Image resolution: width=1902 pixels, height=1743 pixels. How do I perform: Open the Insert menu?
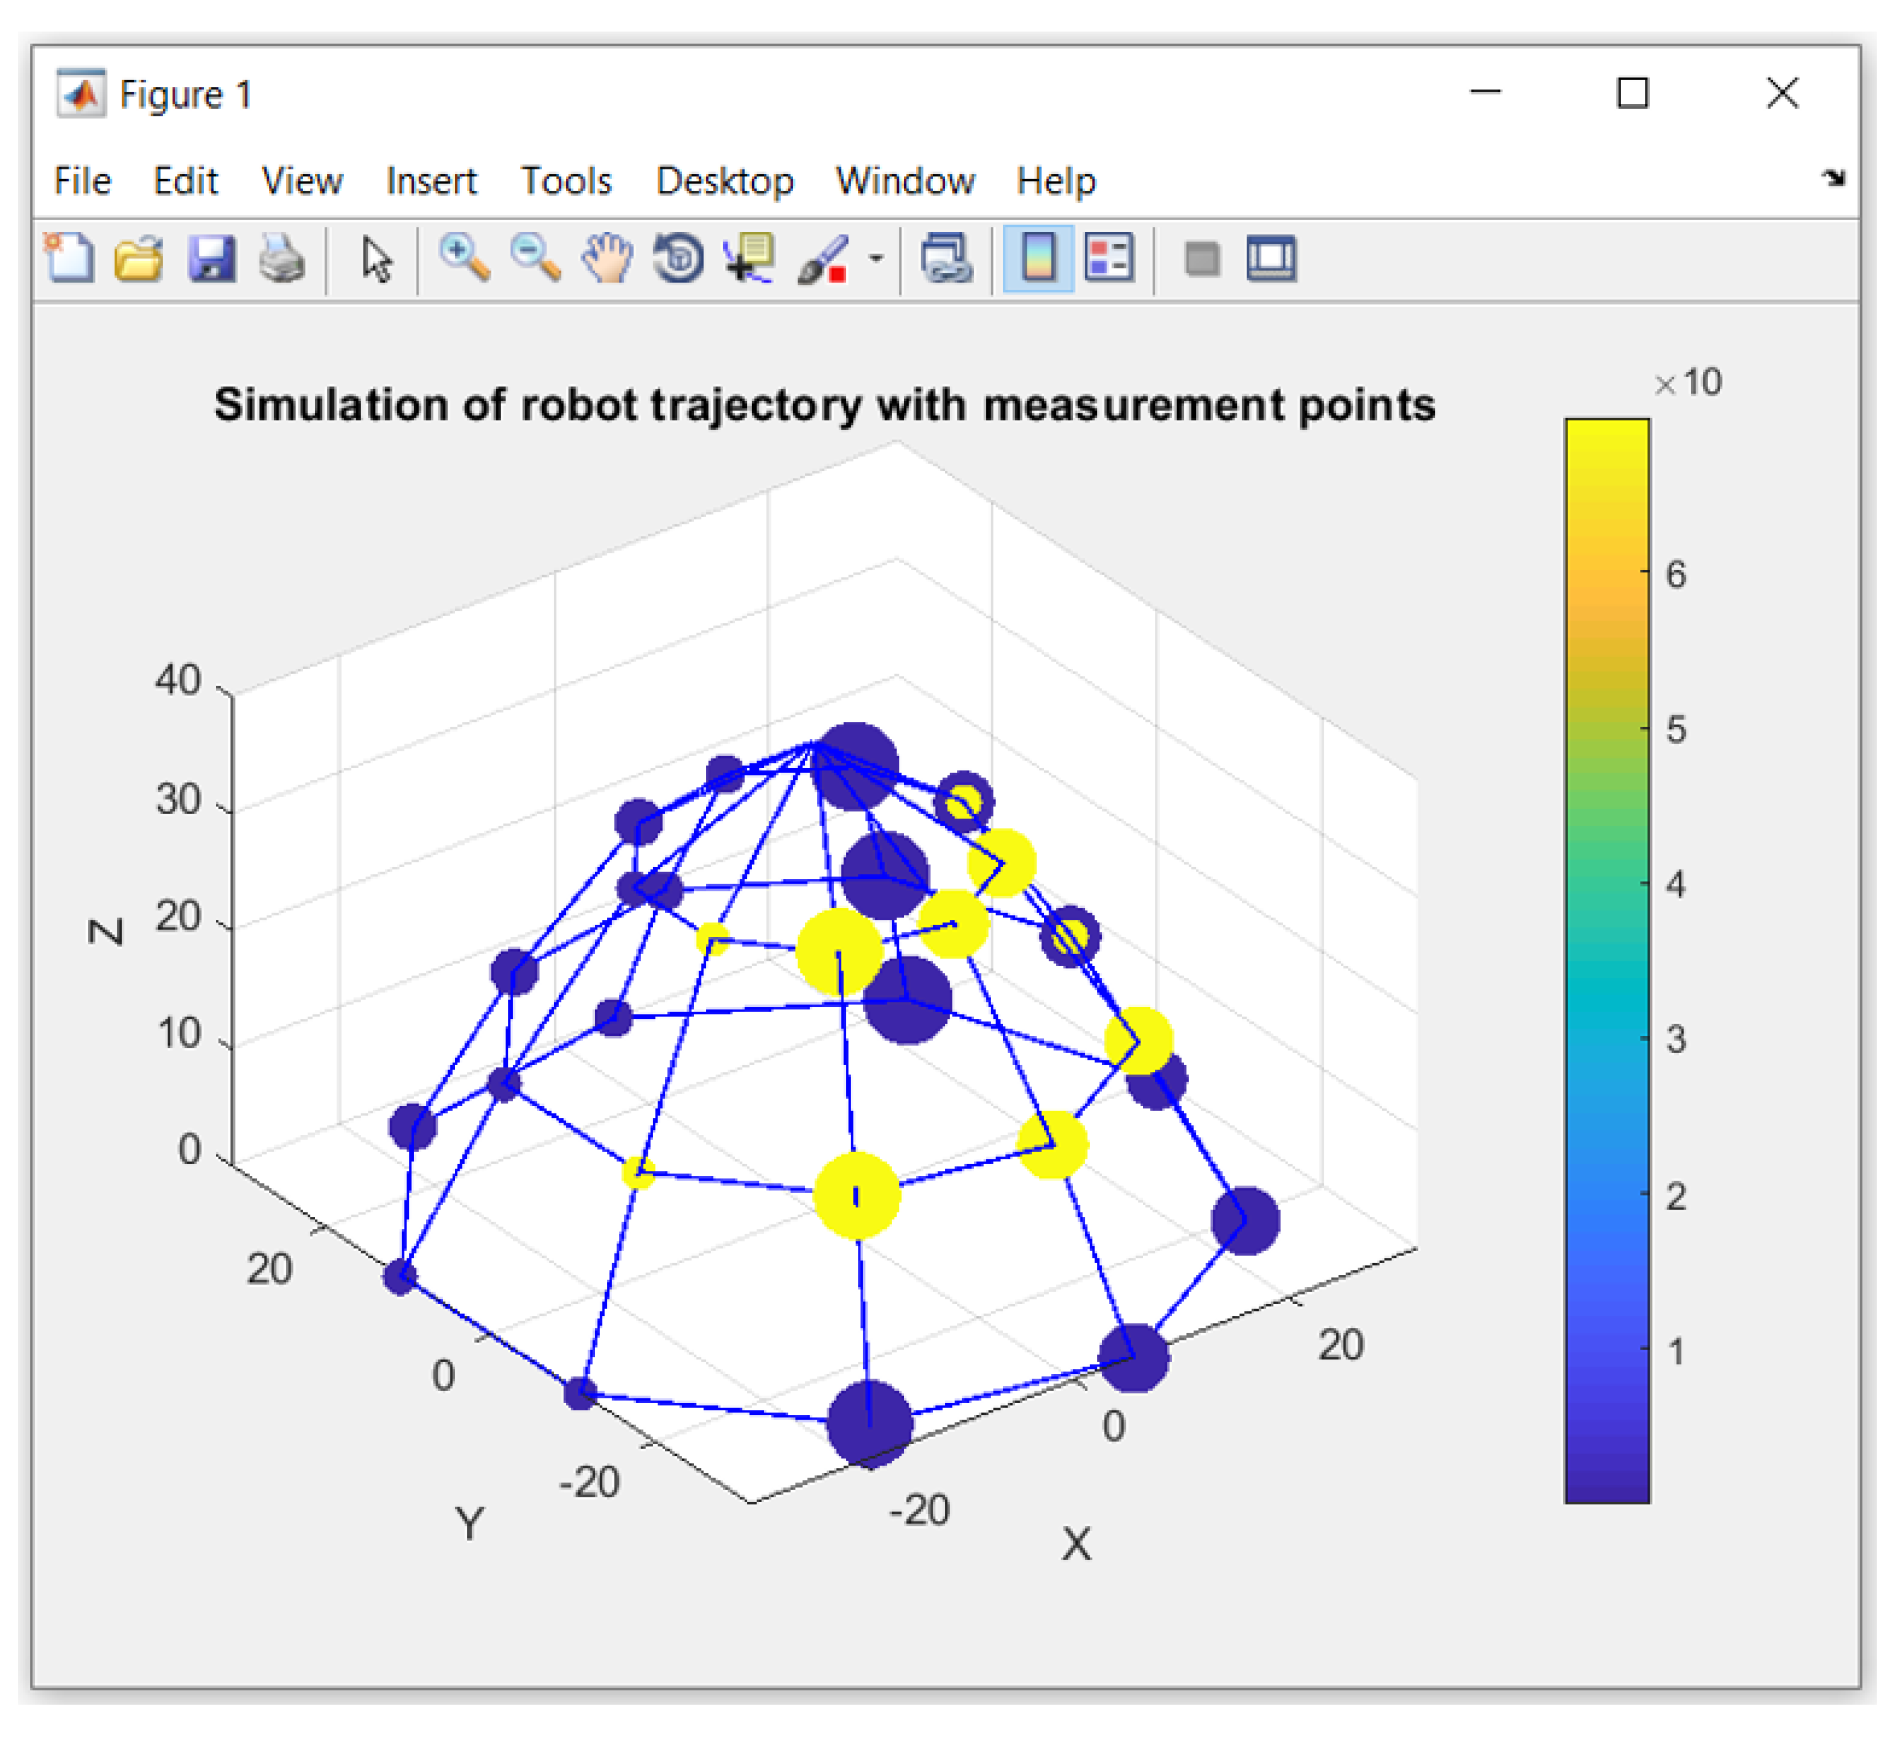pyautogui.click(x=431, y=181)
